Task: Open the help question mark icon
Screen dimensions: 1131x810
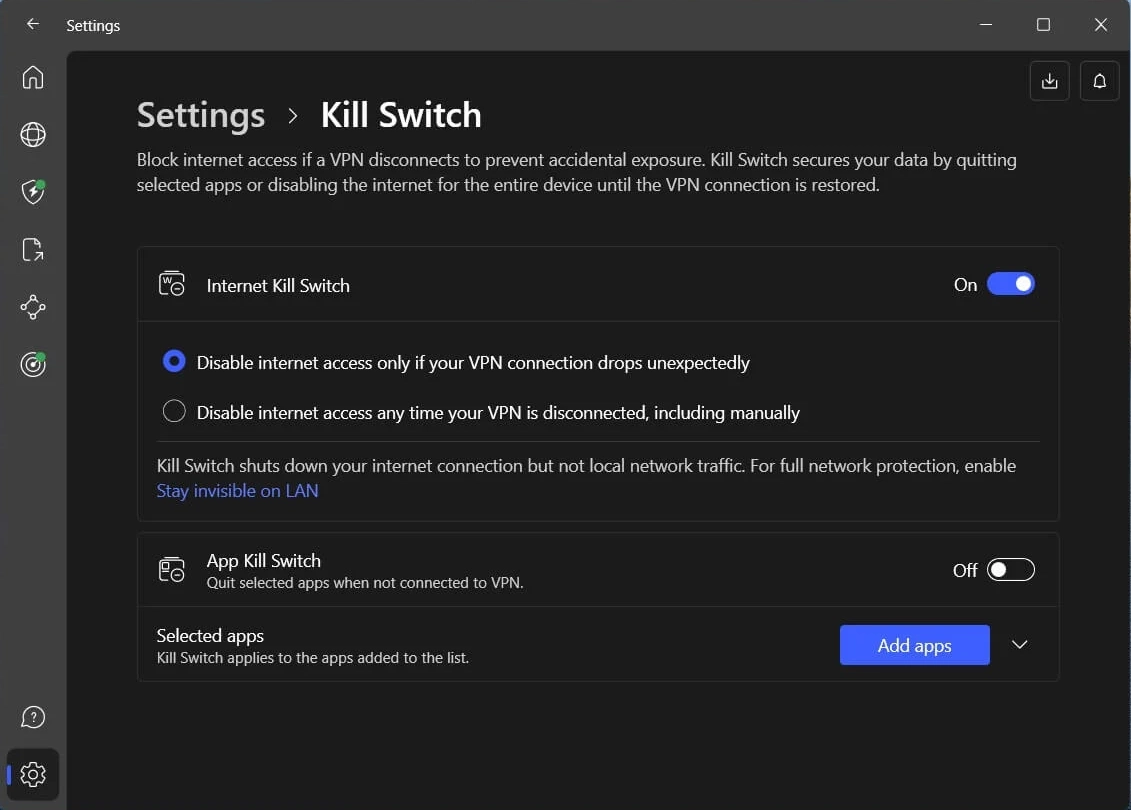Action: (x=33, y=717)
